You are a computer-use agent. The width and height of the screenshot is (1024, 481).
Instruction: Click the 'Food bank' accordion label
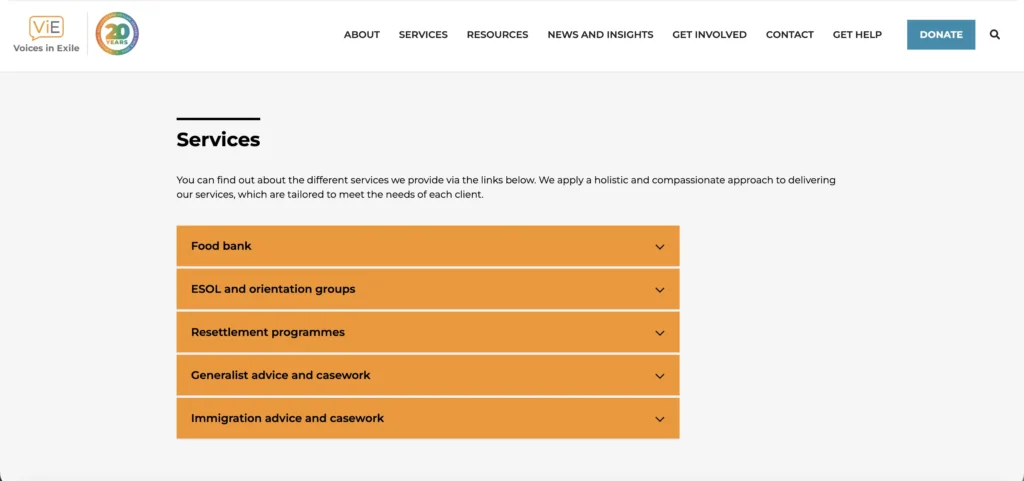[x=221, y=246]
